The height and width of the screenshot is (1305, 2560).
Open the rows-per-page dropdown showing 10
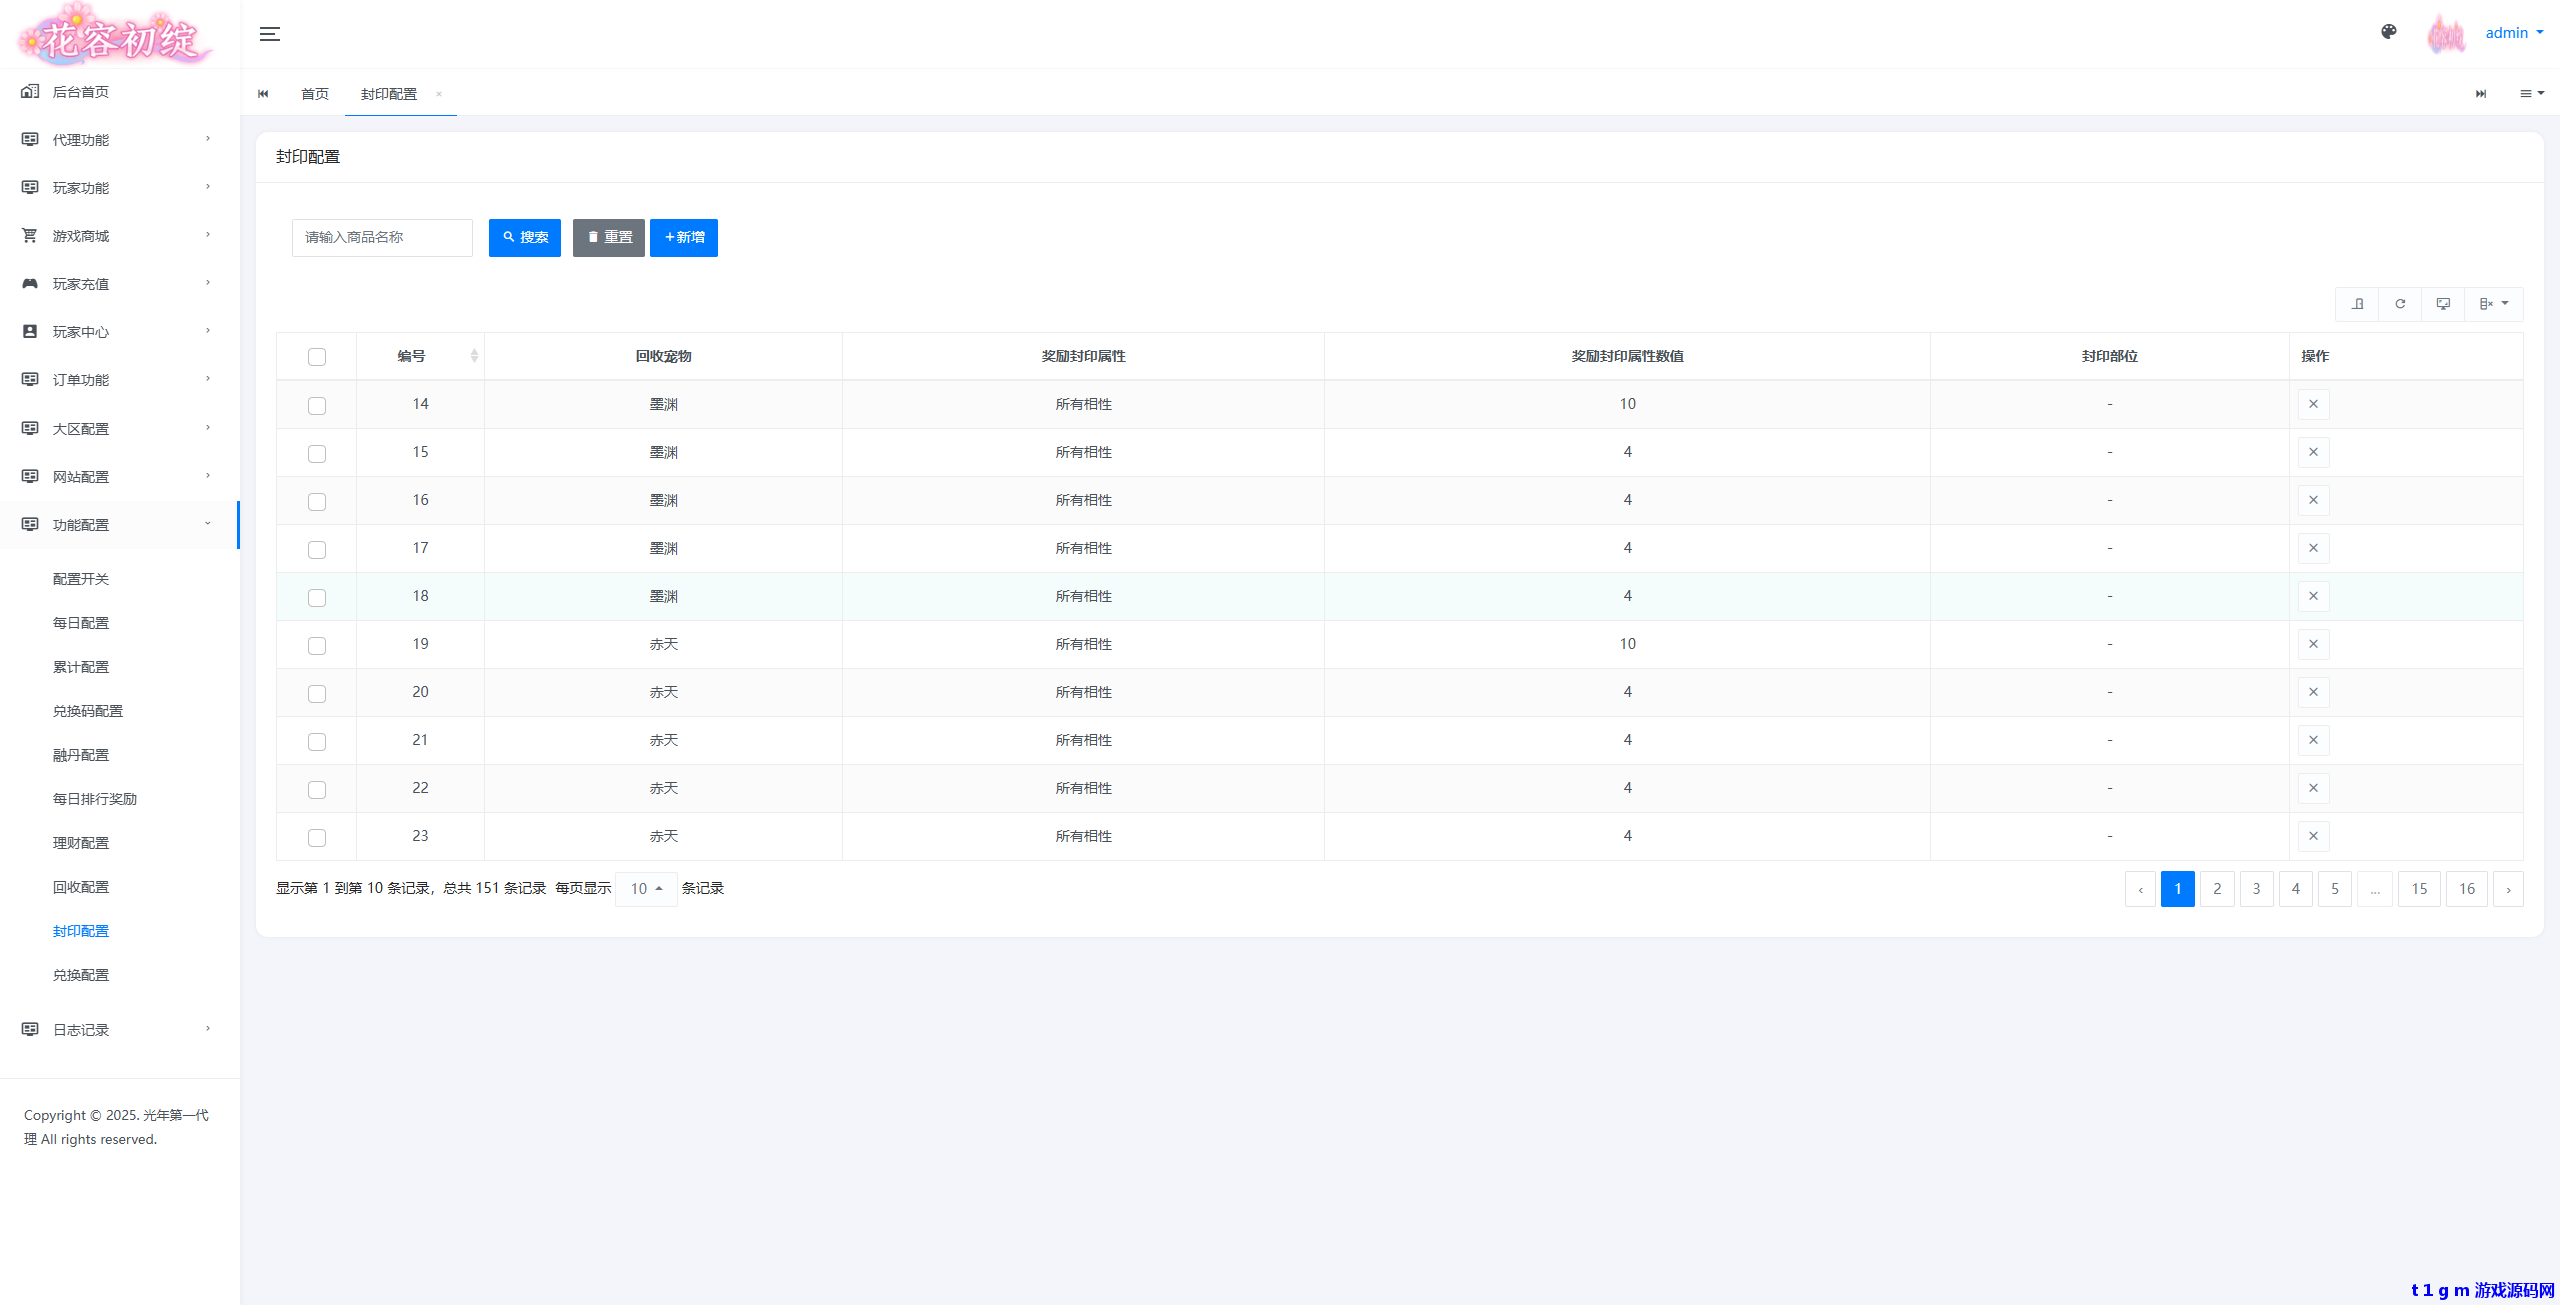tap(646, 888)
